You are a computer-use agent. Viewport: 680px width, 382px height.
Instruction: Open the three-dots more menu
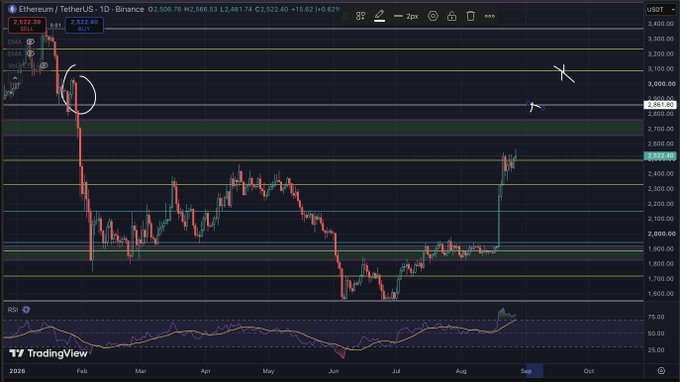click(490, 16)
